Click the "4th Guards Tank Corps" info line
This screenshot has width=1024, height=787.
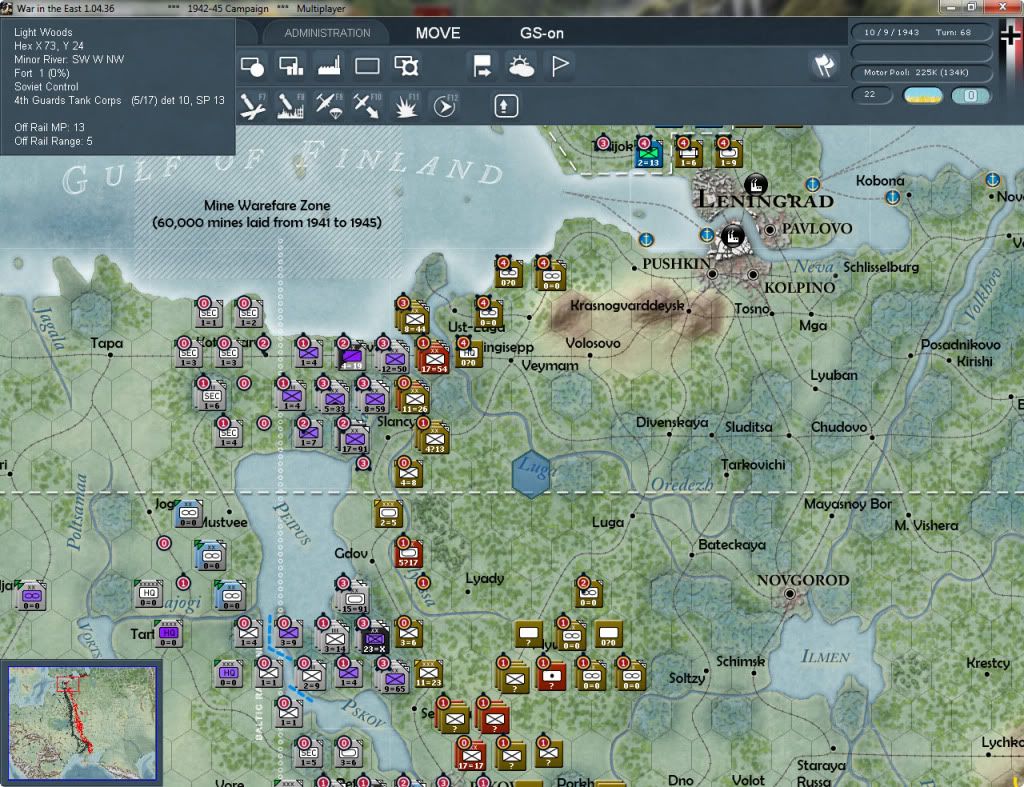click(x=120, y=101)
